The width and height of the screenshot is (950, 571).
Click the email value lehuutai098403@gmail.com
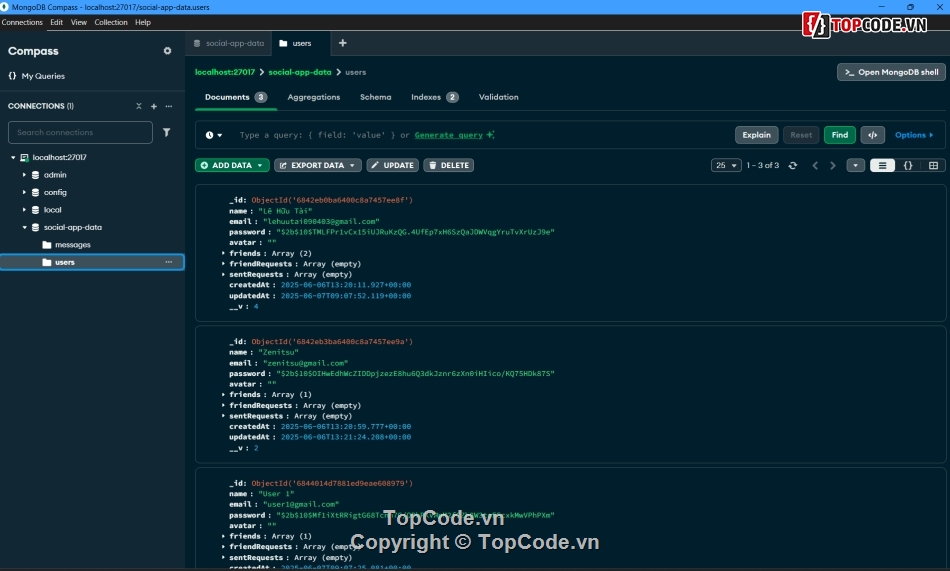tap(321, 222)
